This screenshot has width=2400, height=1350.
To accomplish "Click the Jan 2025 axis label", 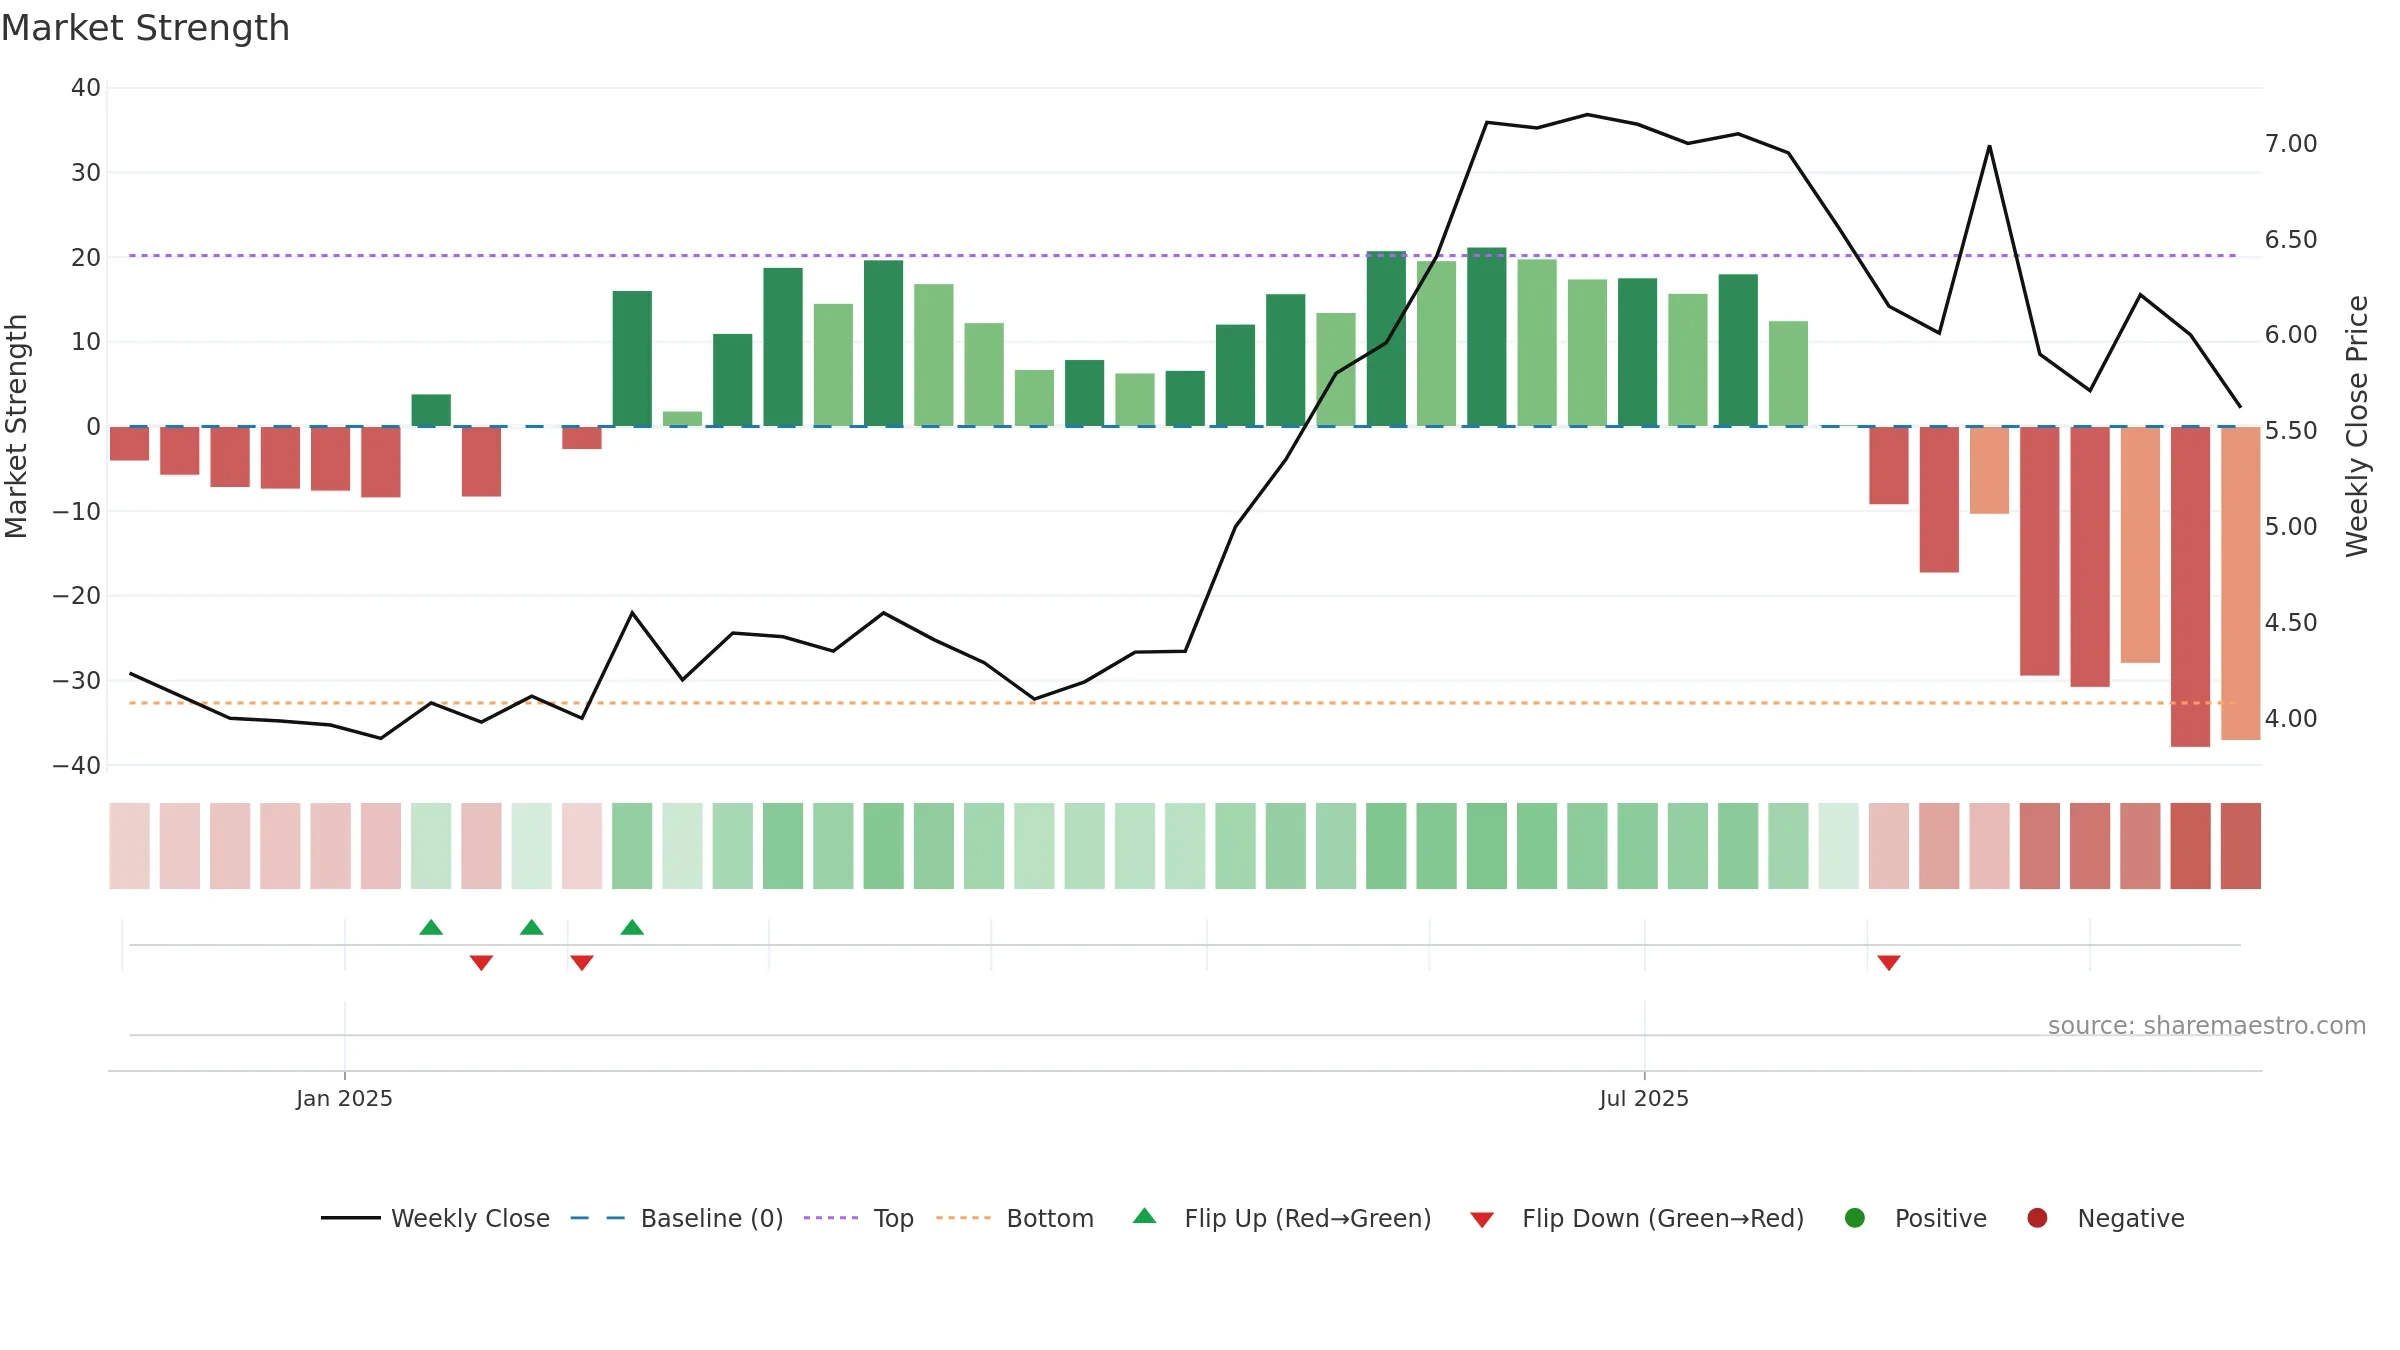I will (344, 1098).
